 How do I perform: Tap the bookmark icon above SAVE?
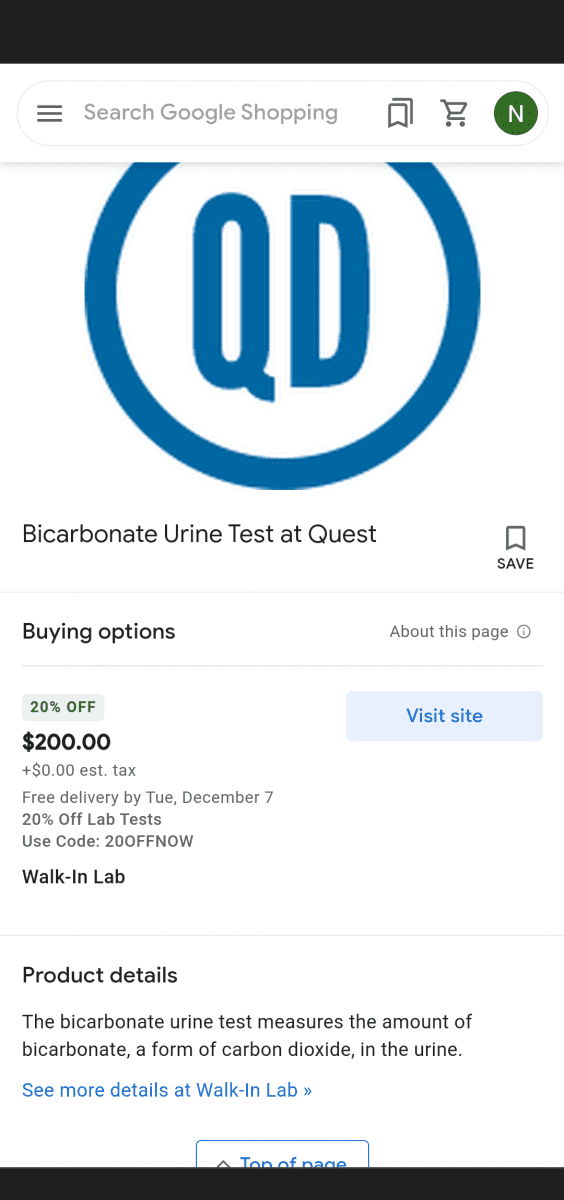[515, 538]
